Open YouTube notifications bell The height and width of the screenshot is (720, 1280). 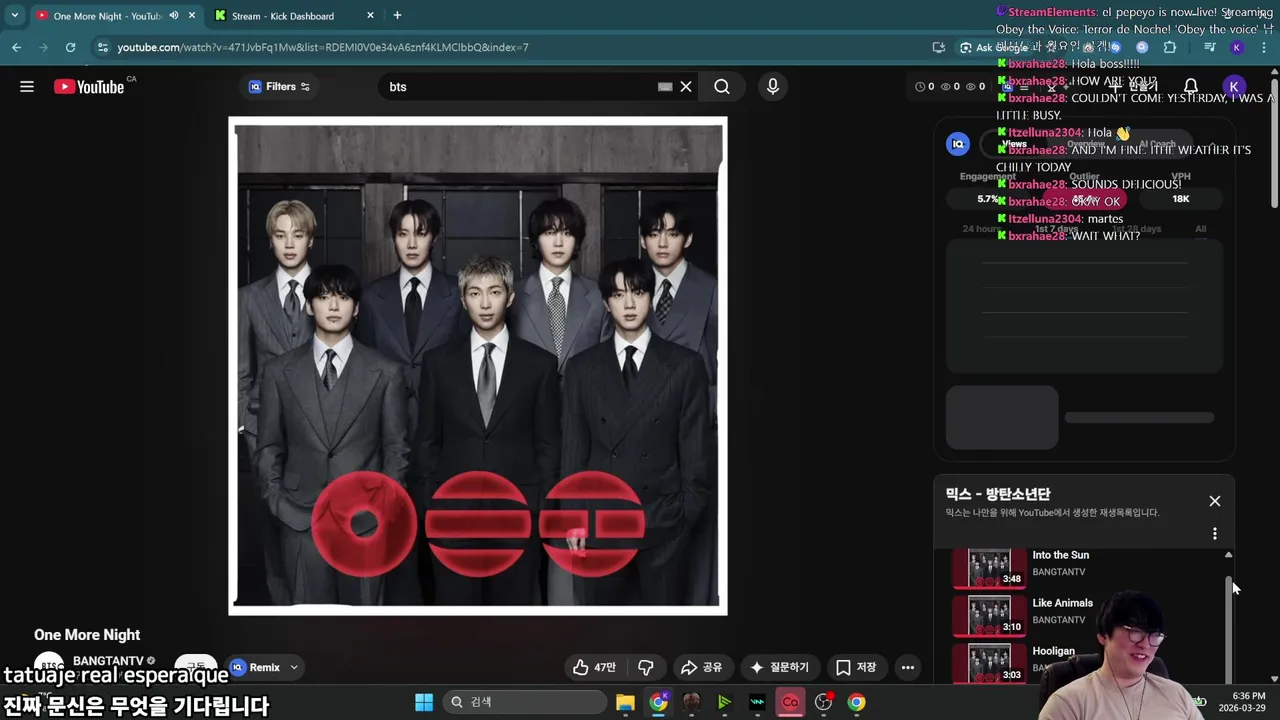[x=1190, y=87]
